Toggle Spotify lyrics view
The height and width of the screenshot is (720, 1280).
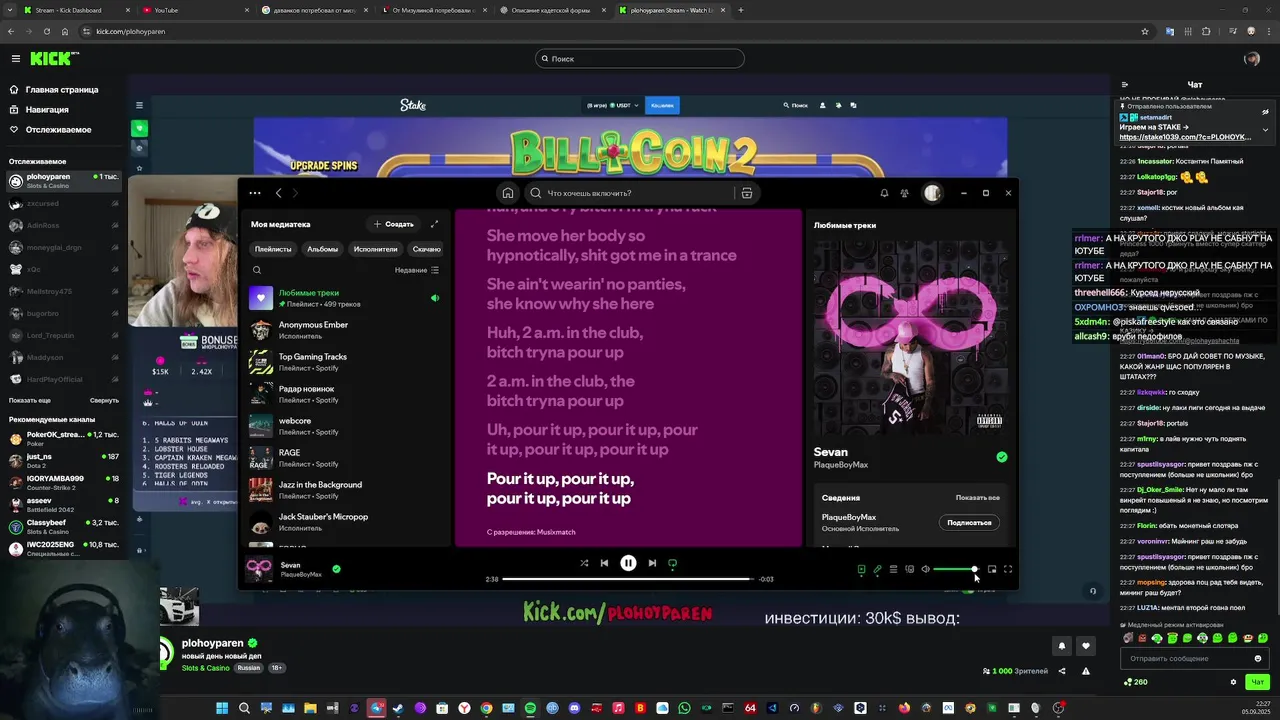coord(877,569)
